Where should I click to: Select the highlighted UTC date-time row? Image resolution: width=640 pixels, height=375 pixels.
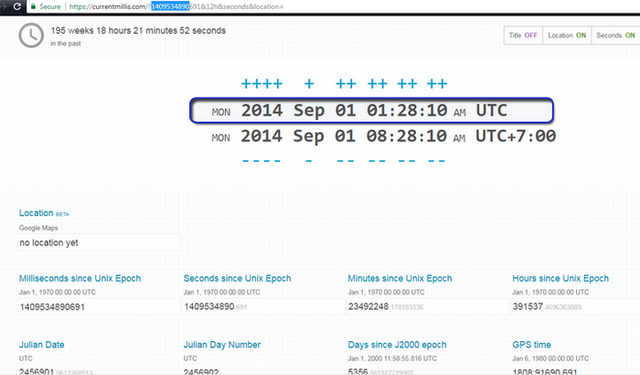371,110
